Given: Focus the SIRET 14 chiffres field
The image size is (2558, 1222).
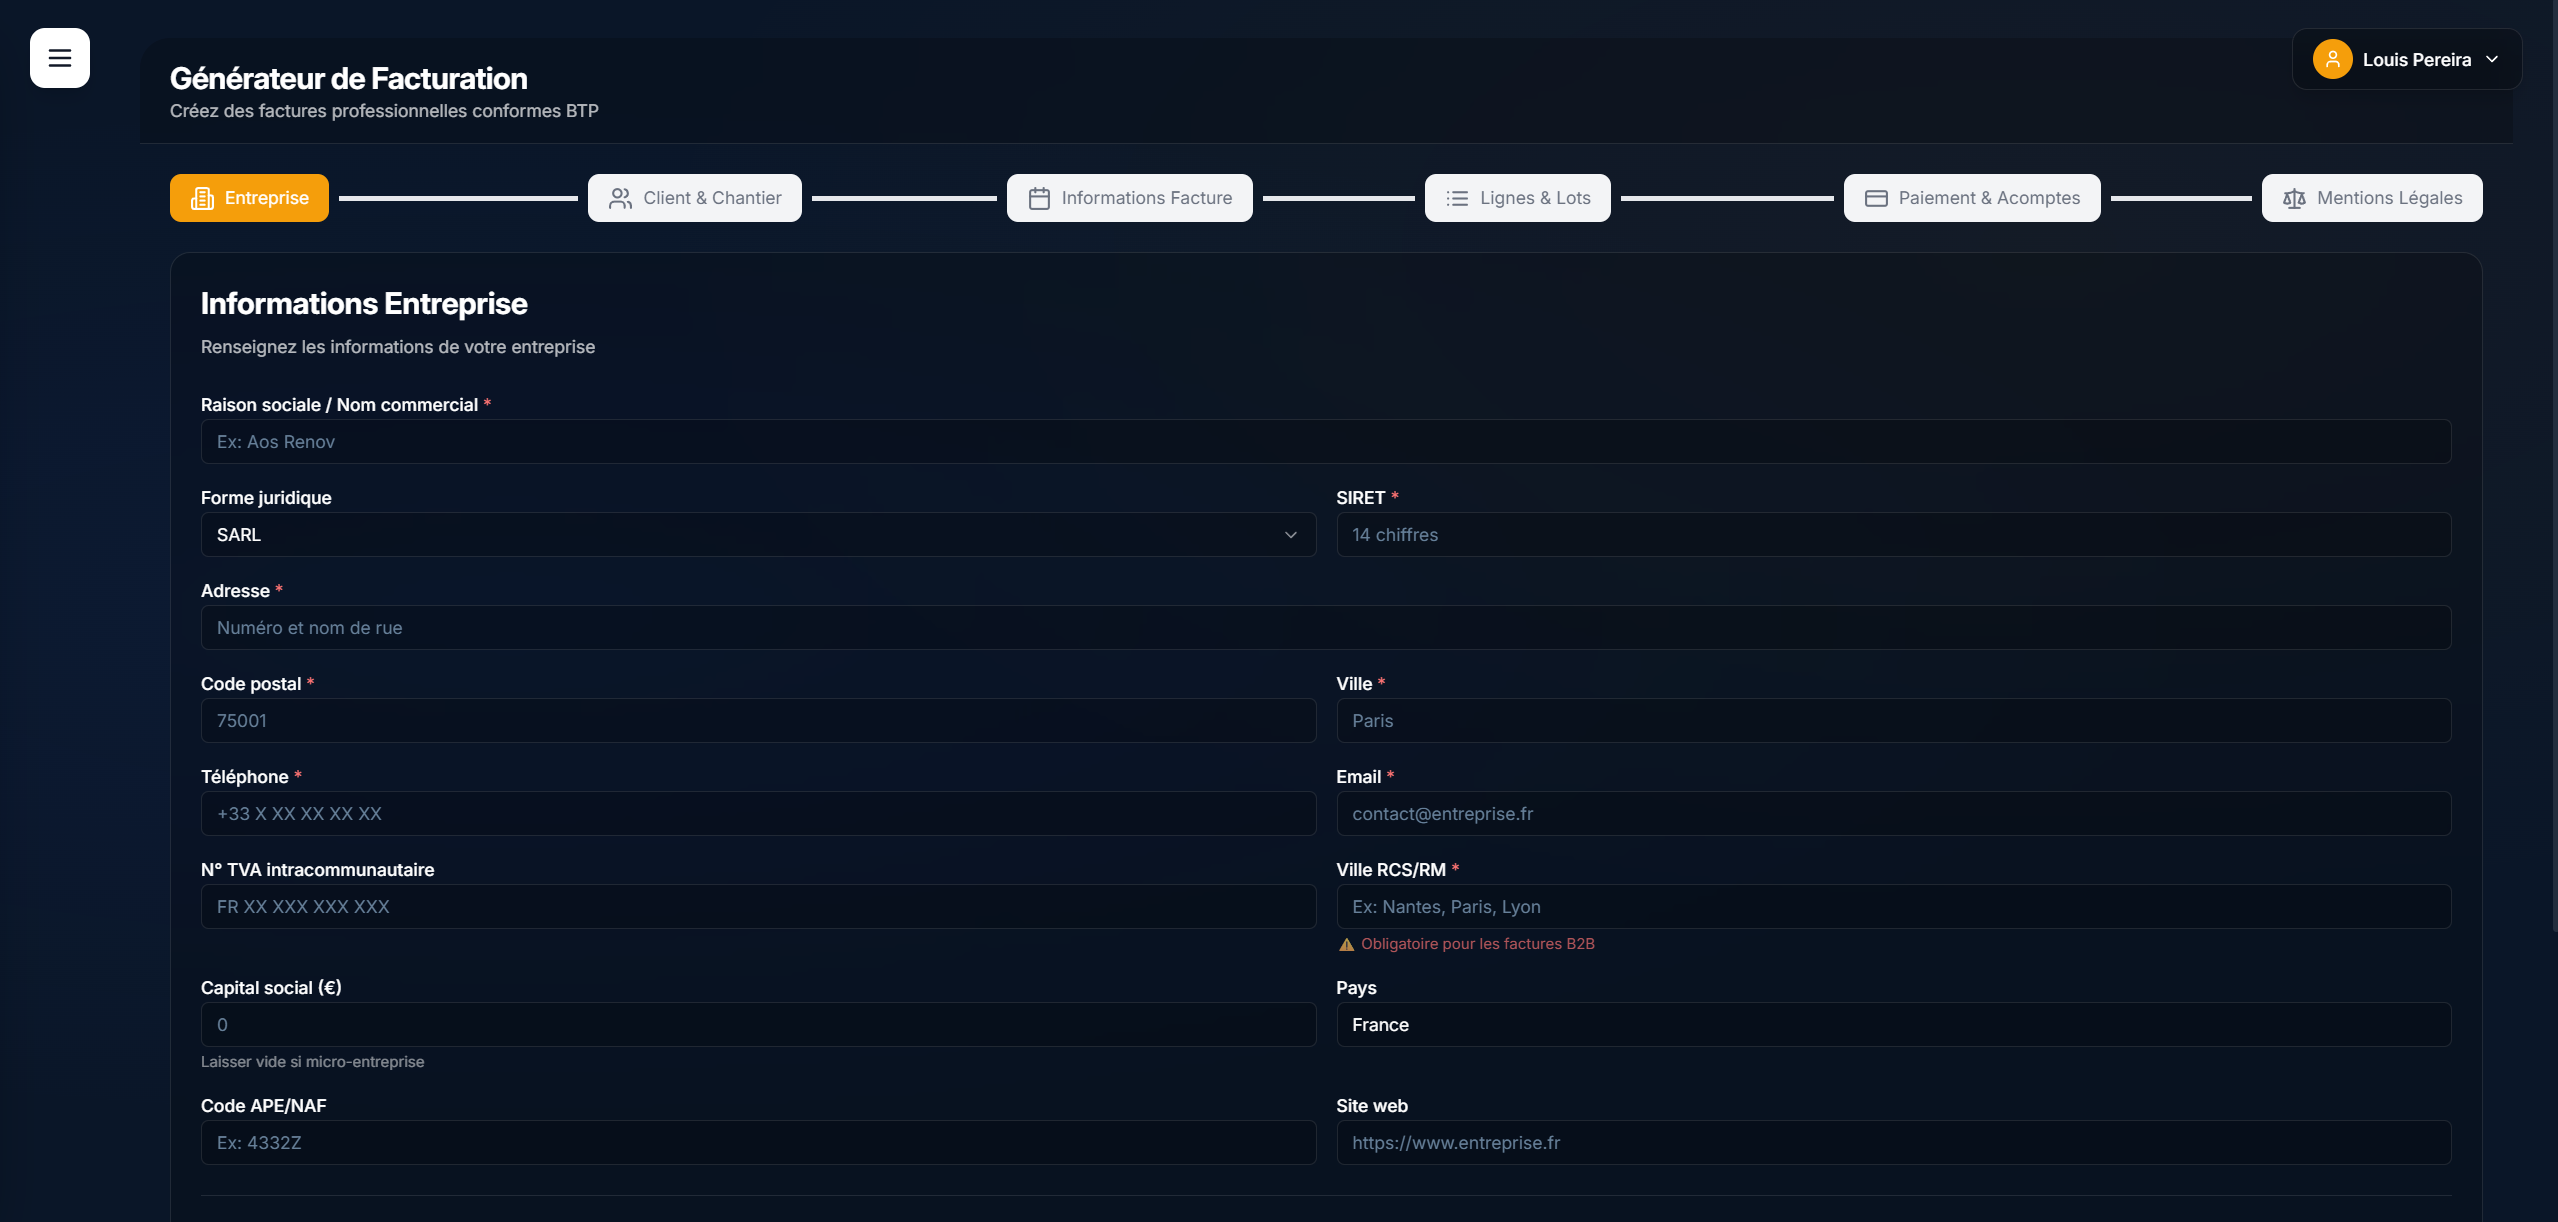Looking at the screenshot, I should coord(1893,535).
